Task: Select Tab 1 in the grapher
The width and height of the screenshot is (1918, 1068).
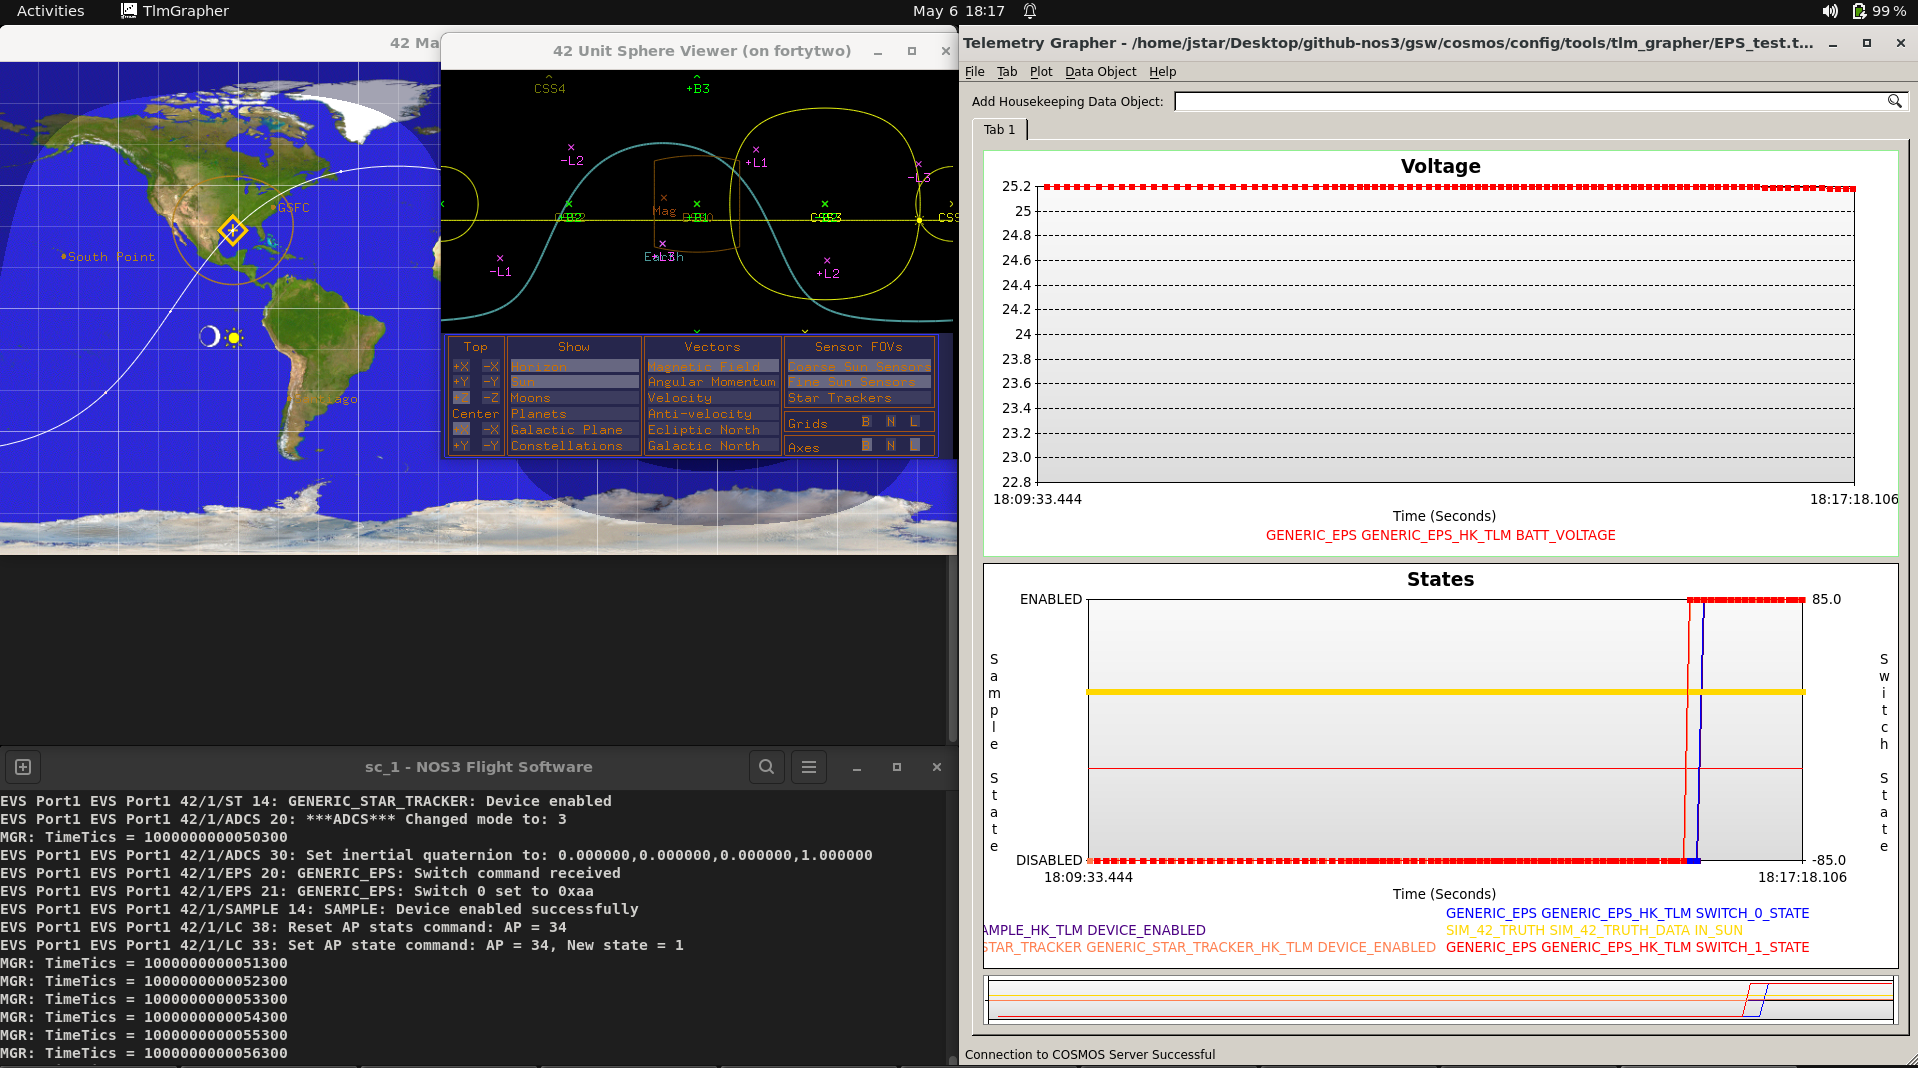Action: coord(999,130)
